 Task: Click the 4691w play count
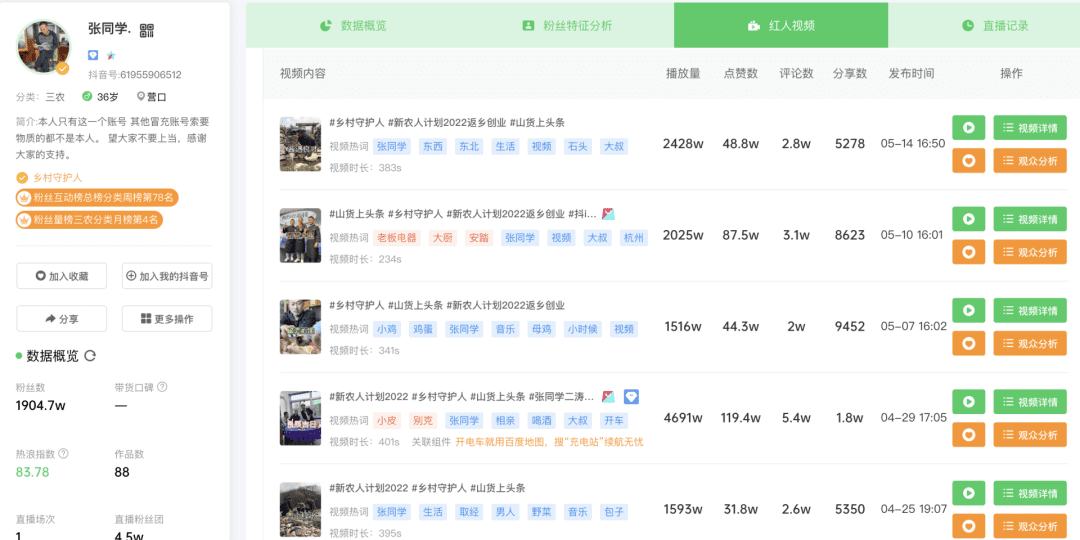coord(683,417)
